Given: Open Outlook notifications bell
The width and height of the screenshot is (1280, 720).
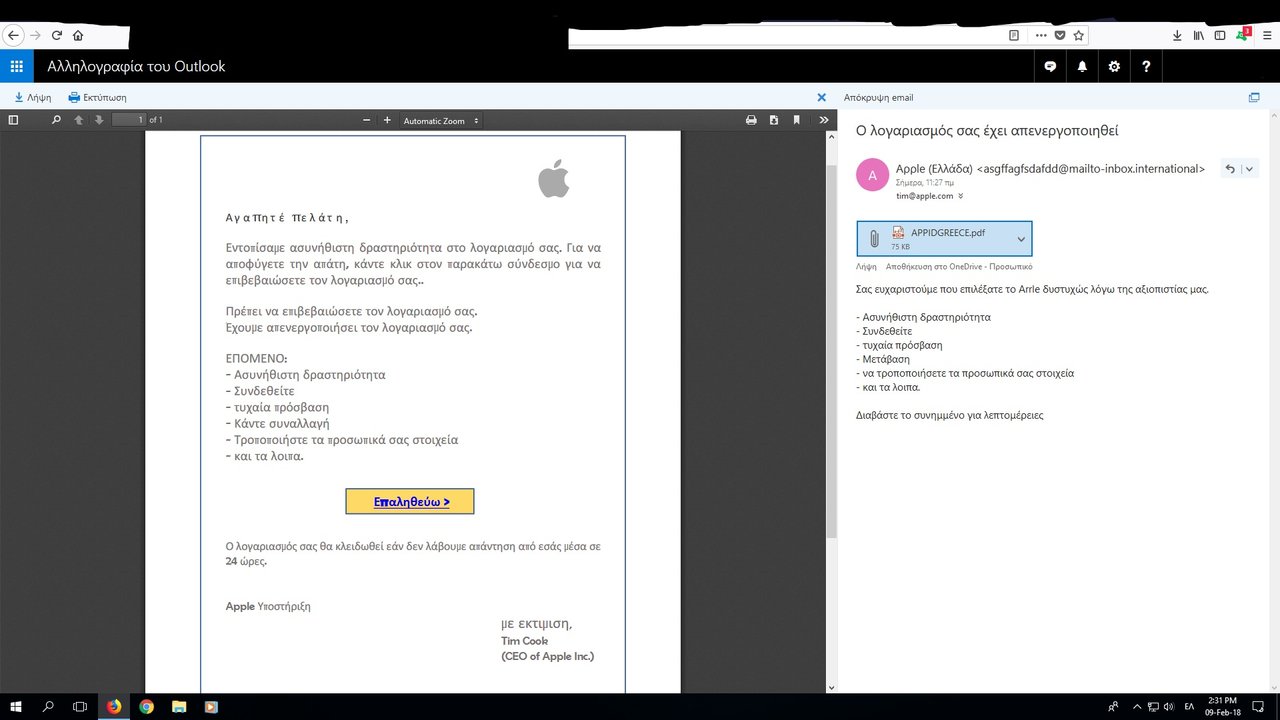Looking at the screenshot, I should [1082, 67].
